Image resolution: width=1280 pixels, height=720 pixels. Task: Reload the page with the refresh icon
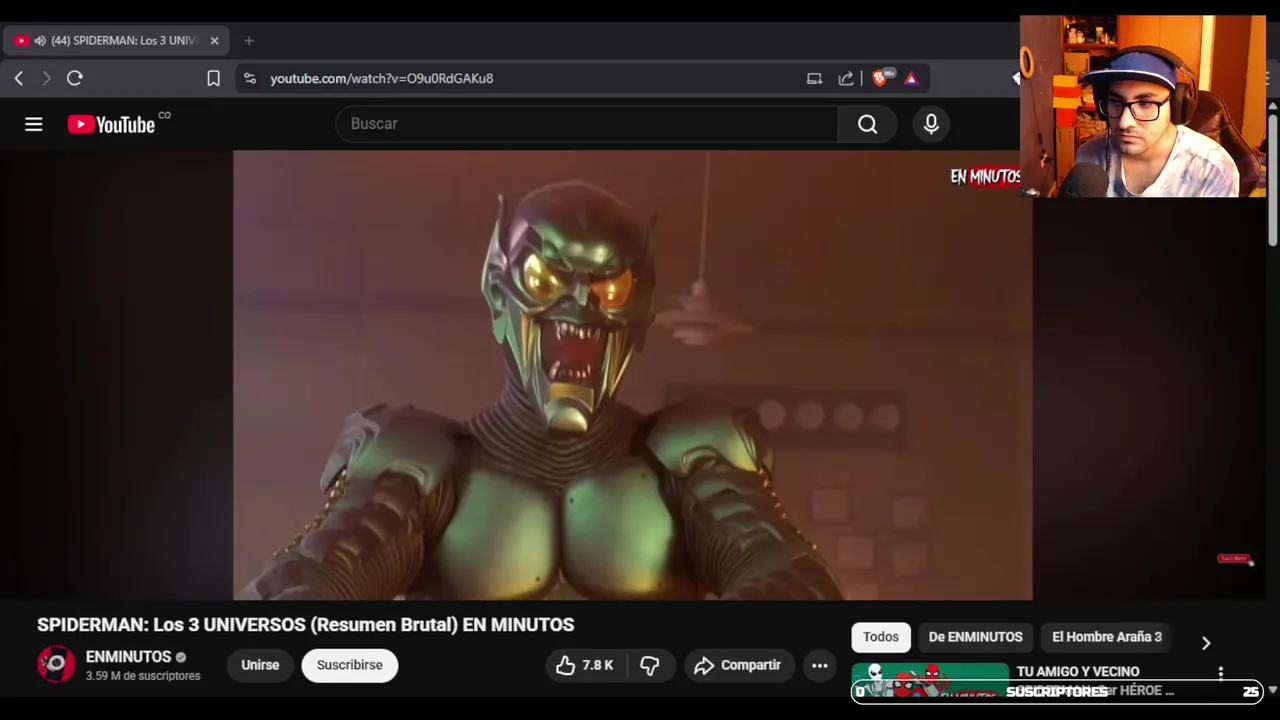coord(74,78)
